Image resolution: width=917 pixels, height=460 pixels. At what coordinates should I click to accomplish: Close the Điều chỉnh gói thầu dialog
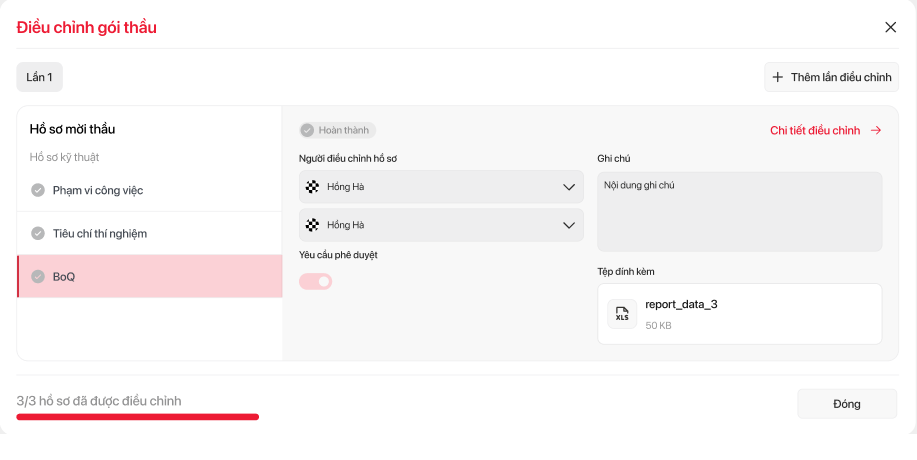pyautogui.click(x=890, y=27)
